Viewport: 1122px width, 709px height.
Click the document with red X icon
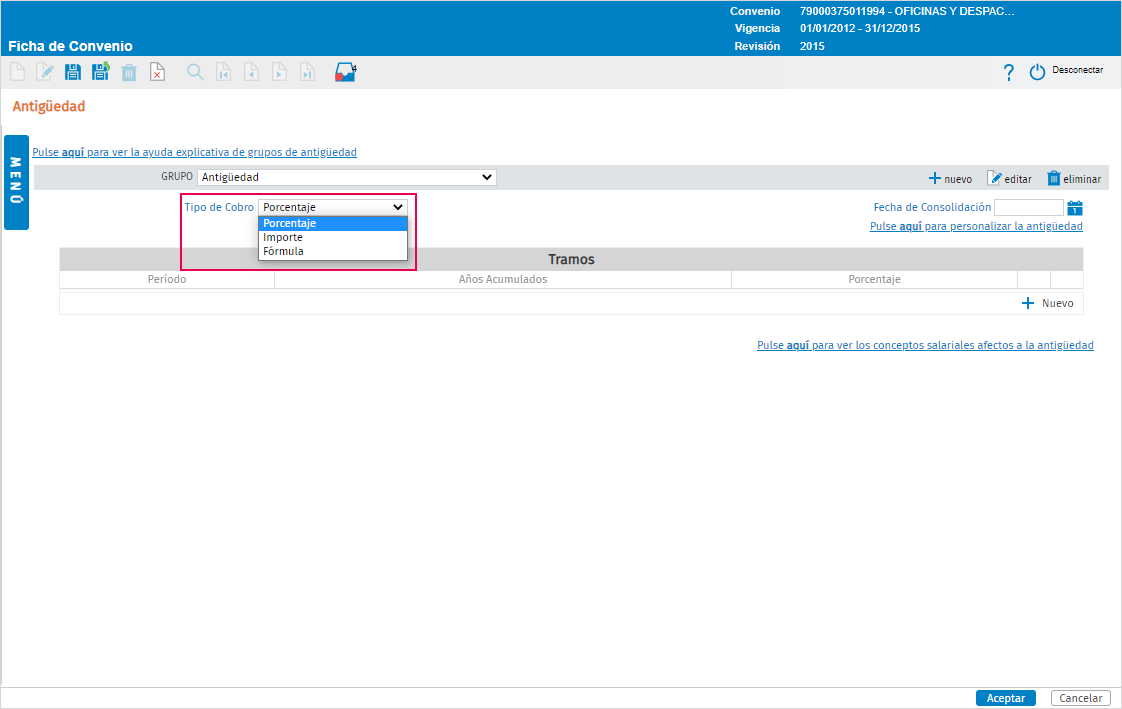point(157,72)
